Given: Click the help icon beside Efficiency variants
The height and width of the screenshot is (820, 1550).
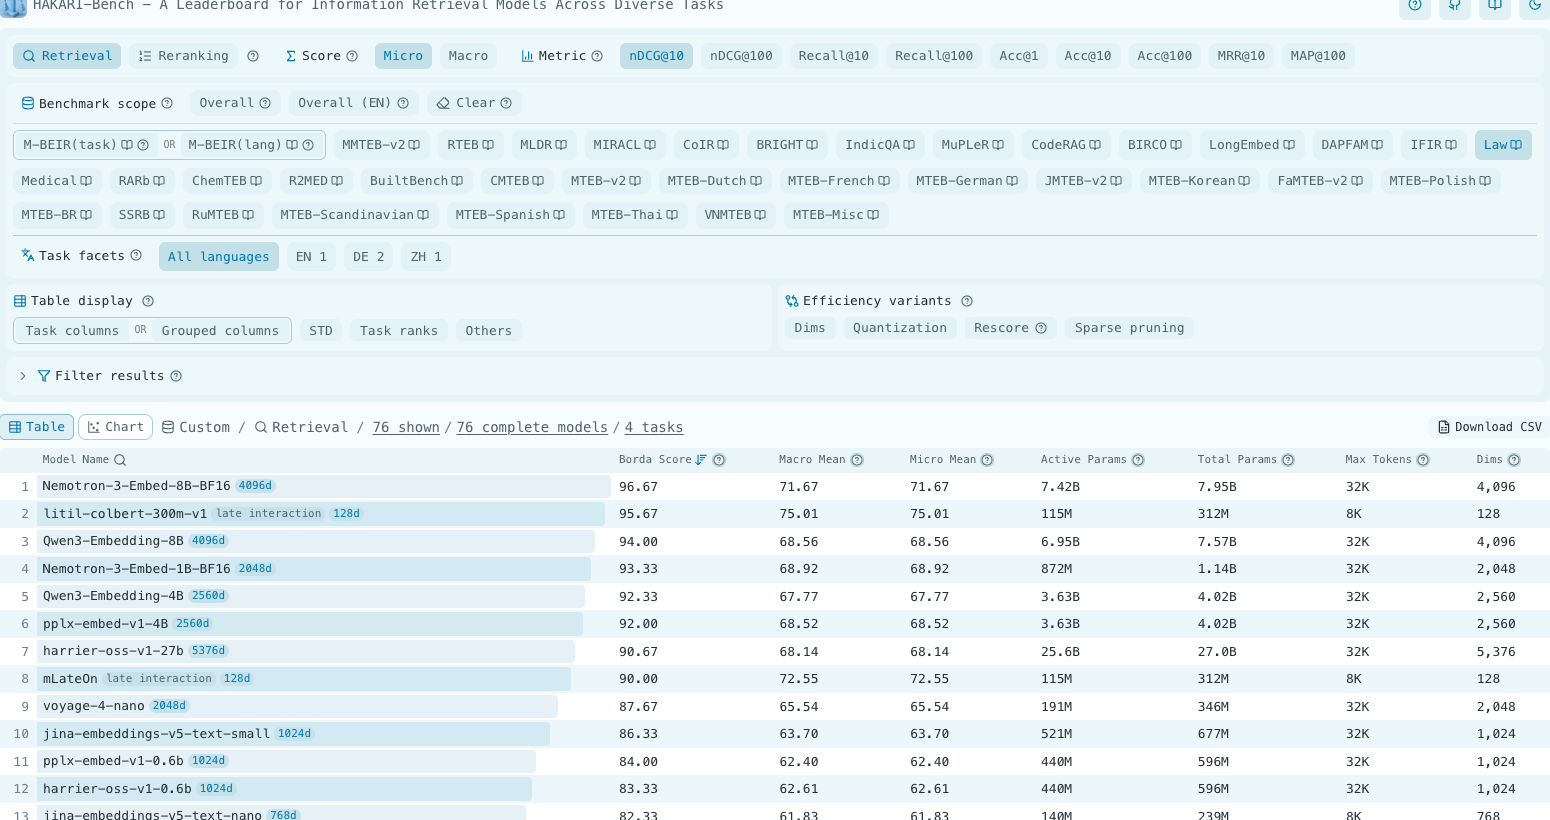Looking at the screenshot, I should coord(967,301).
